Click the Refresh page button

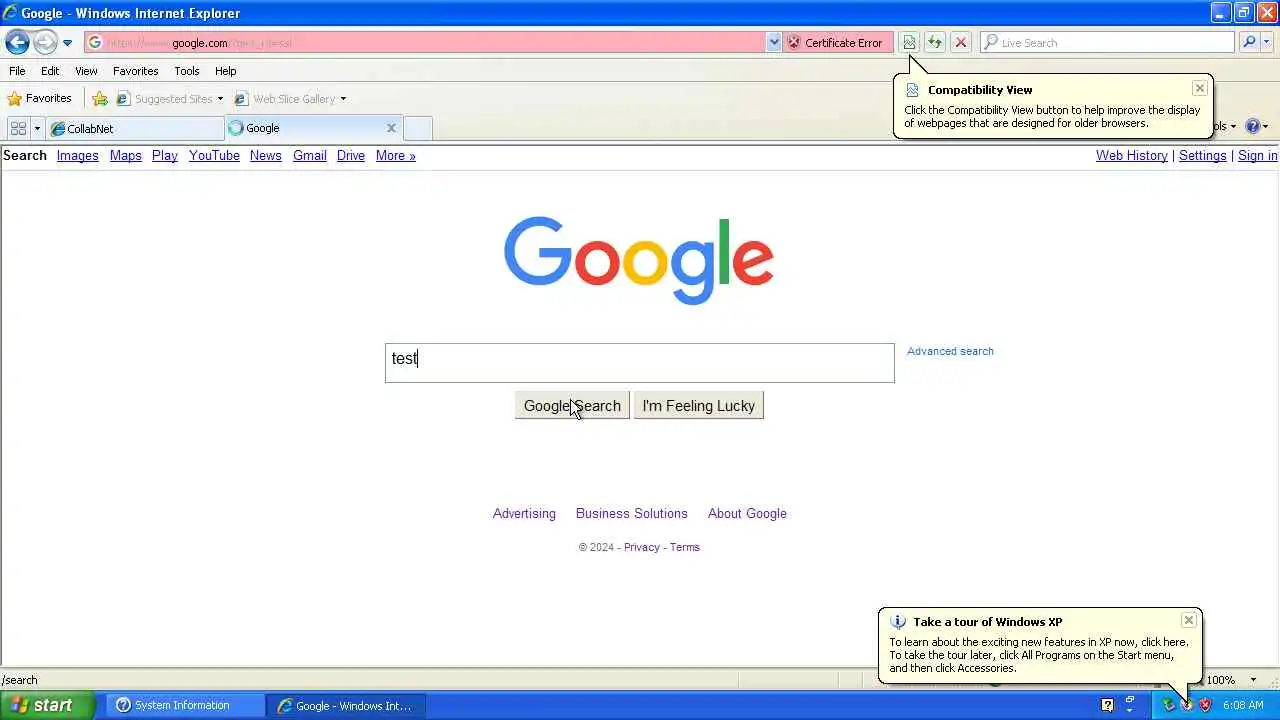click(934, 42)
